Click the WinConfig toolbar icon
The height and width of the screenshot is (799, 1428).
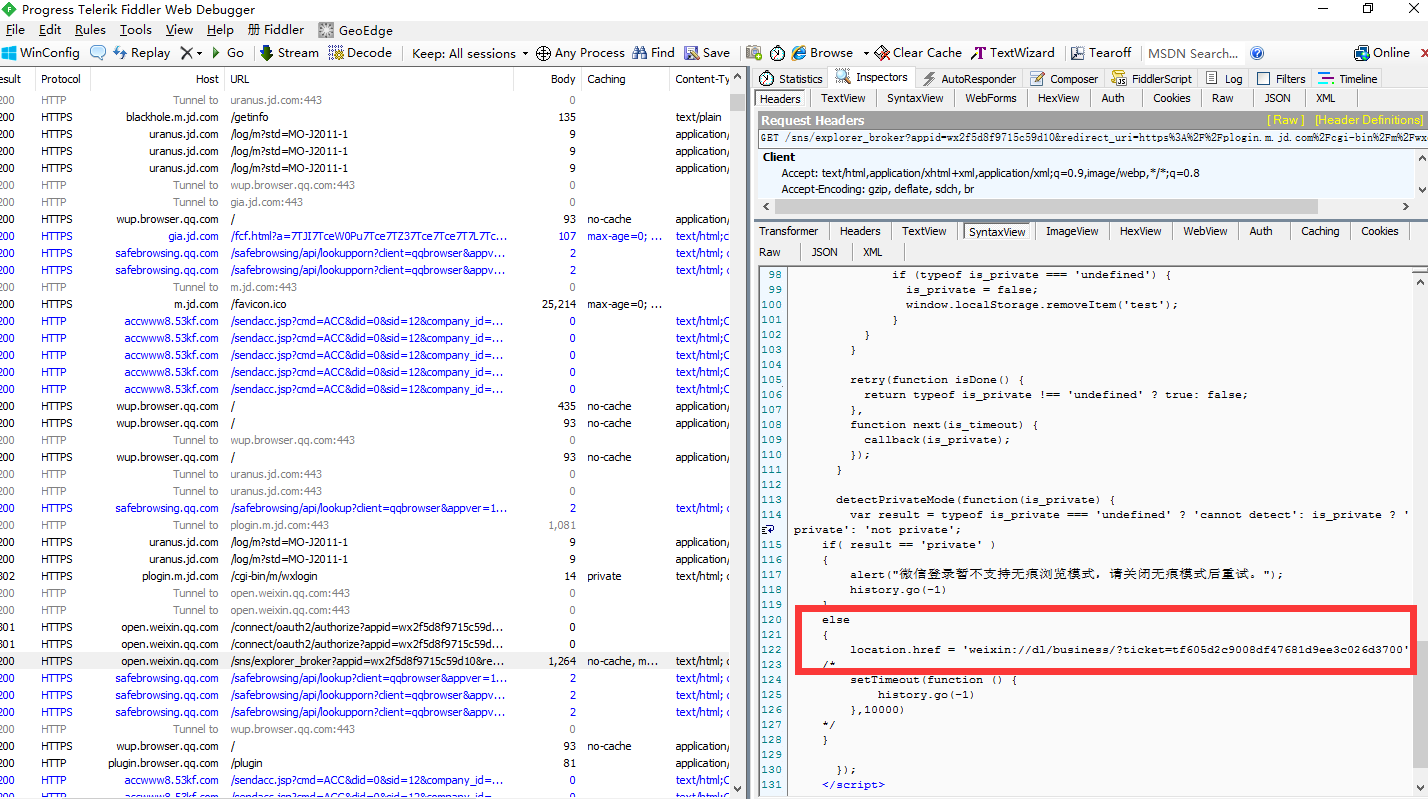9,53
